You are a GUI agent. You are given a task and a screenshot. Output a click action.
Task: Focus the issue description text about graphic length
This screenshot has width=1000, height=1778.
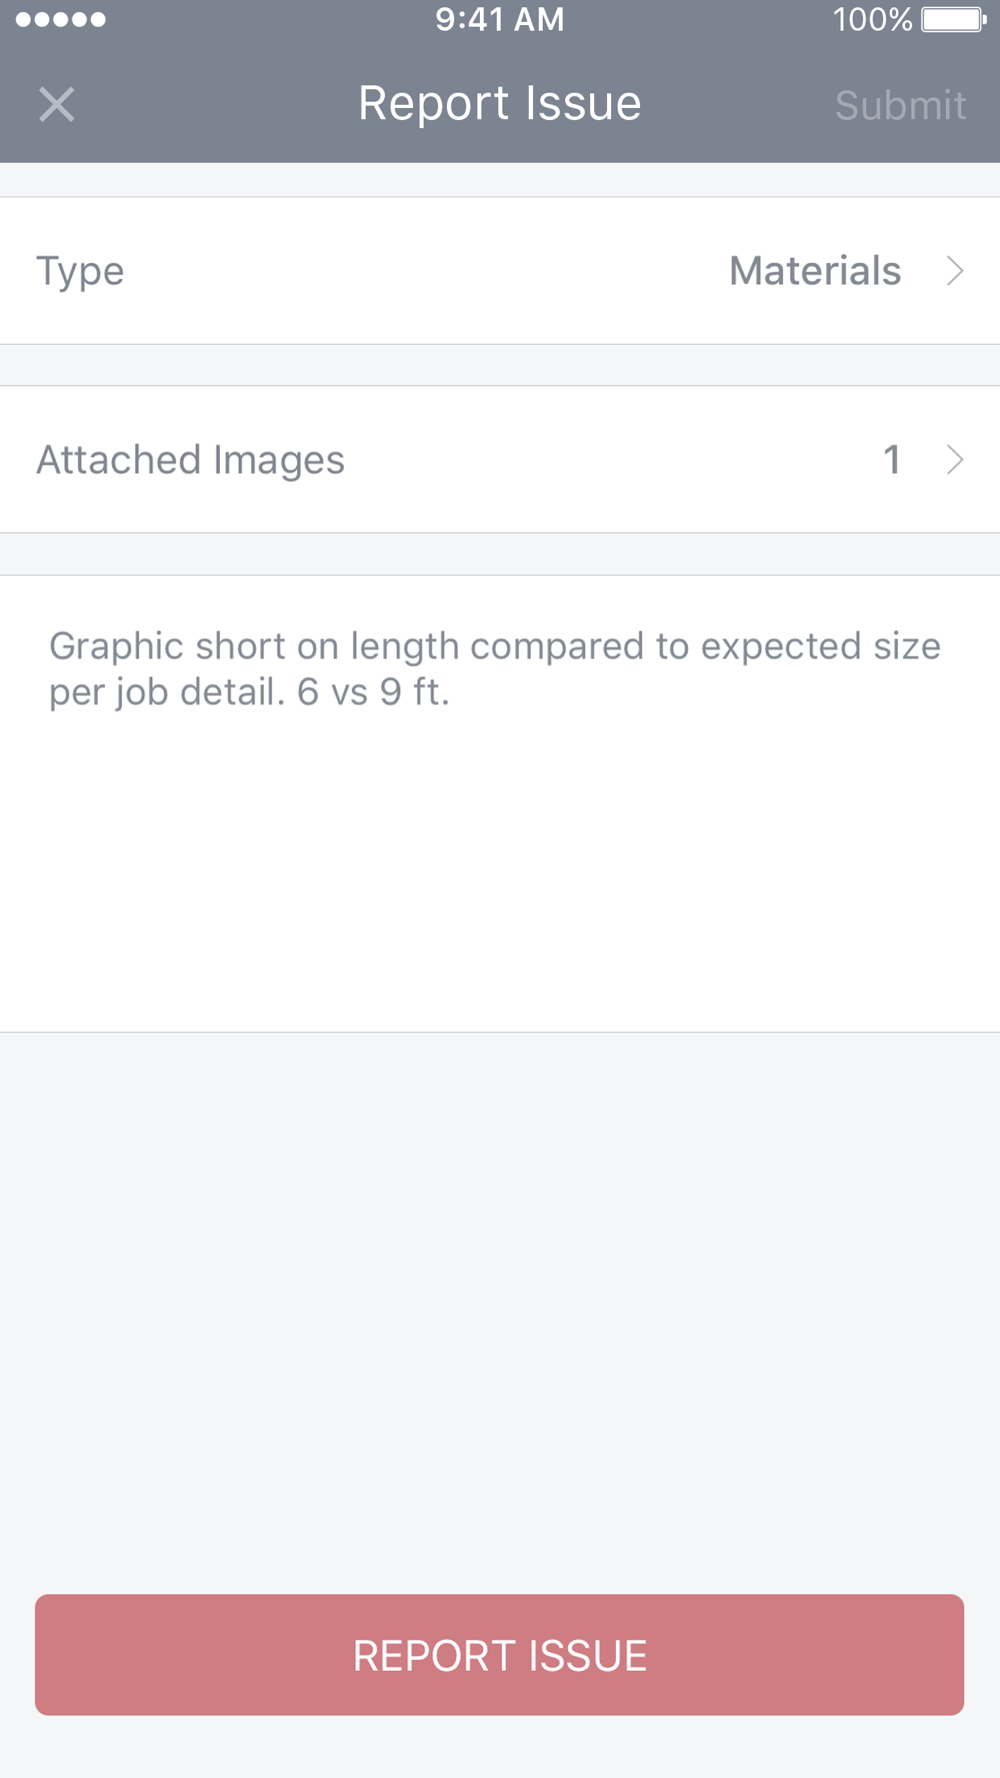495,669
